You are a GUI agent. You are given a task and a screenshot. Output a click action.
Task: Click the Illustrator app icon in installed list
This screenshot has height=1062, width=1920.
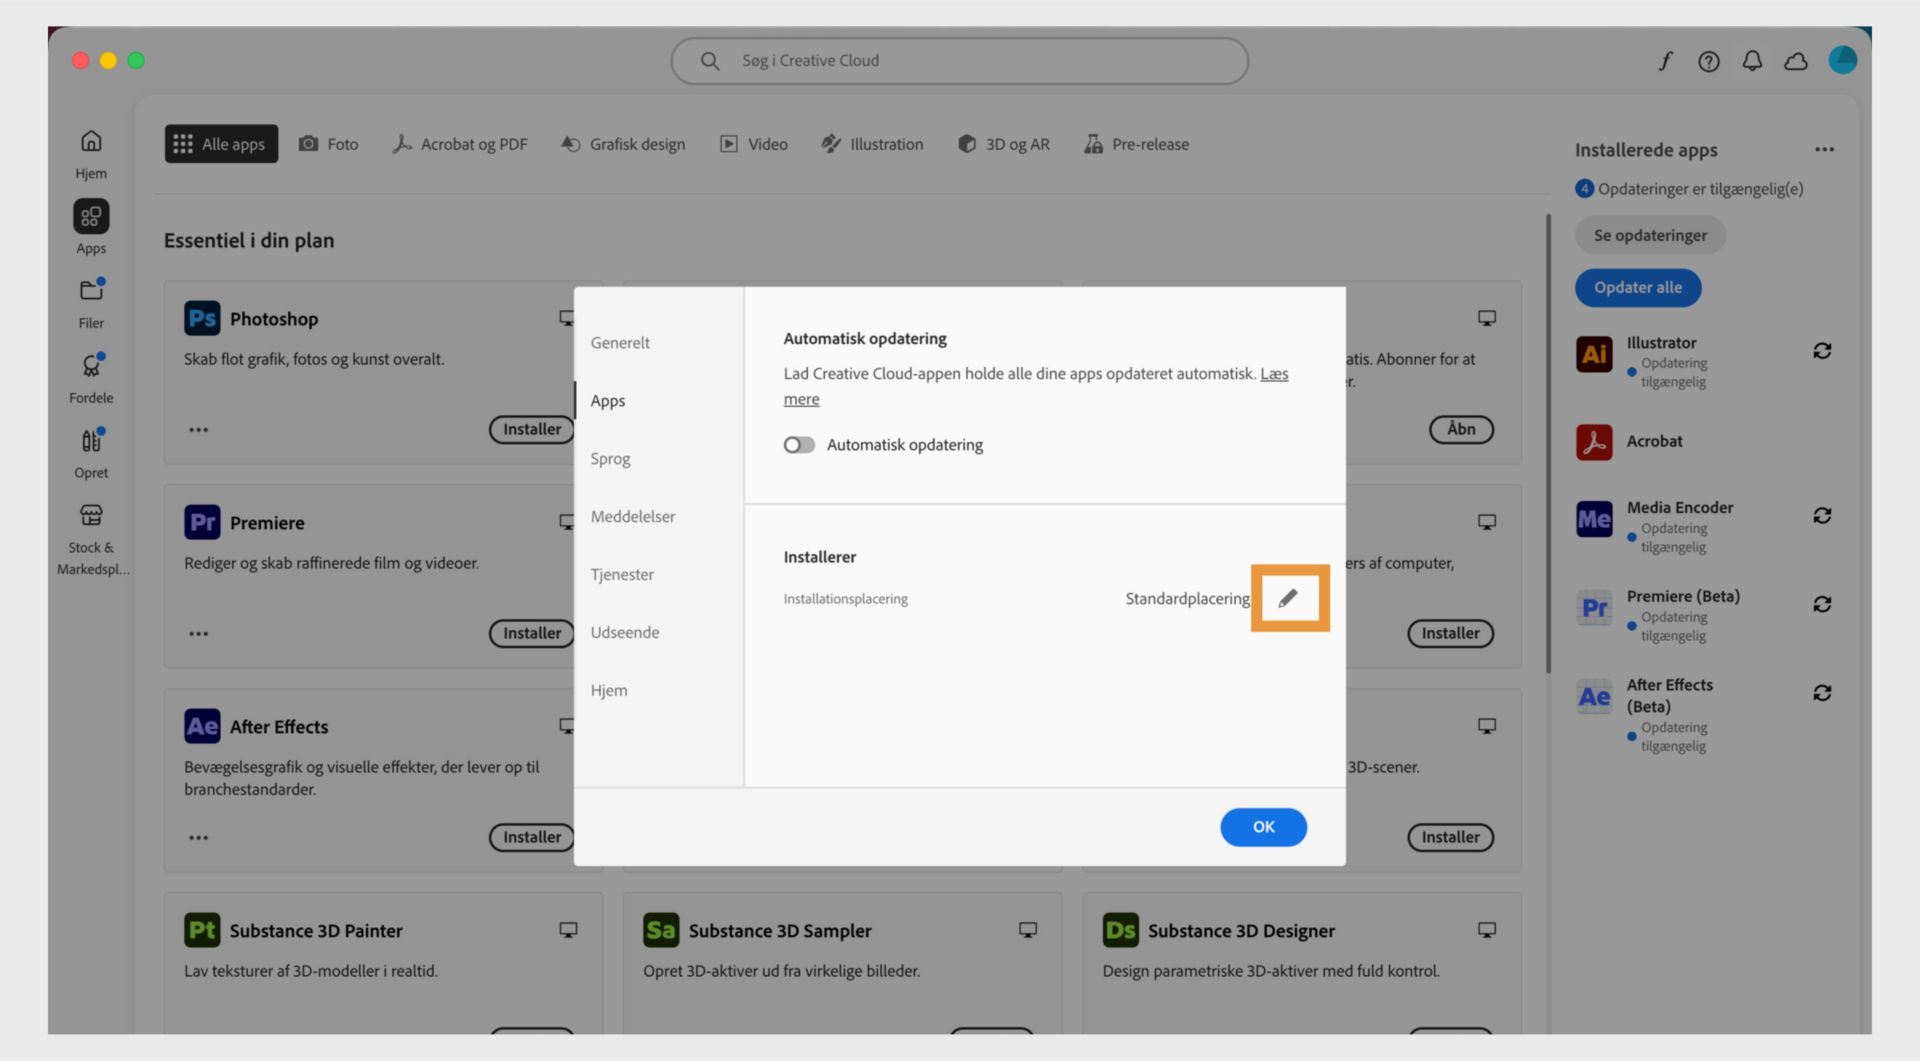[1594, 354]
